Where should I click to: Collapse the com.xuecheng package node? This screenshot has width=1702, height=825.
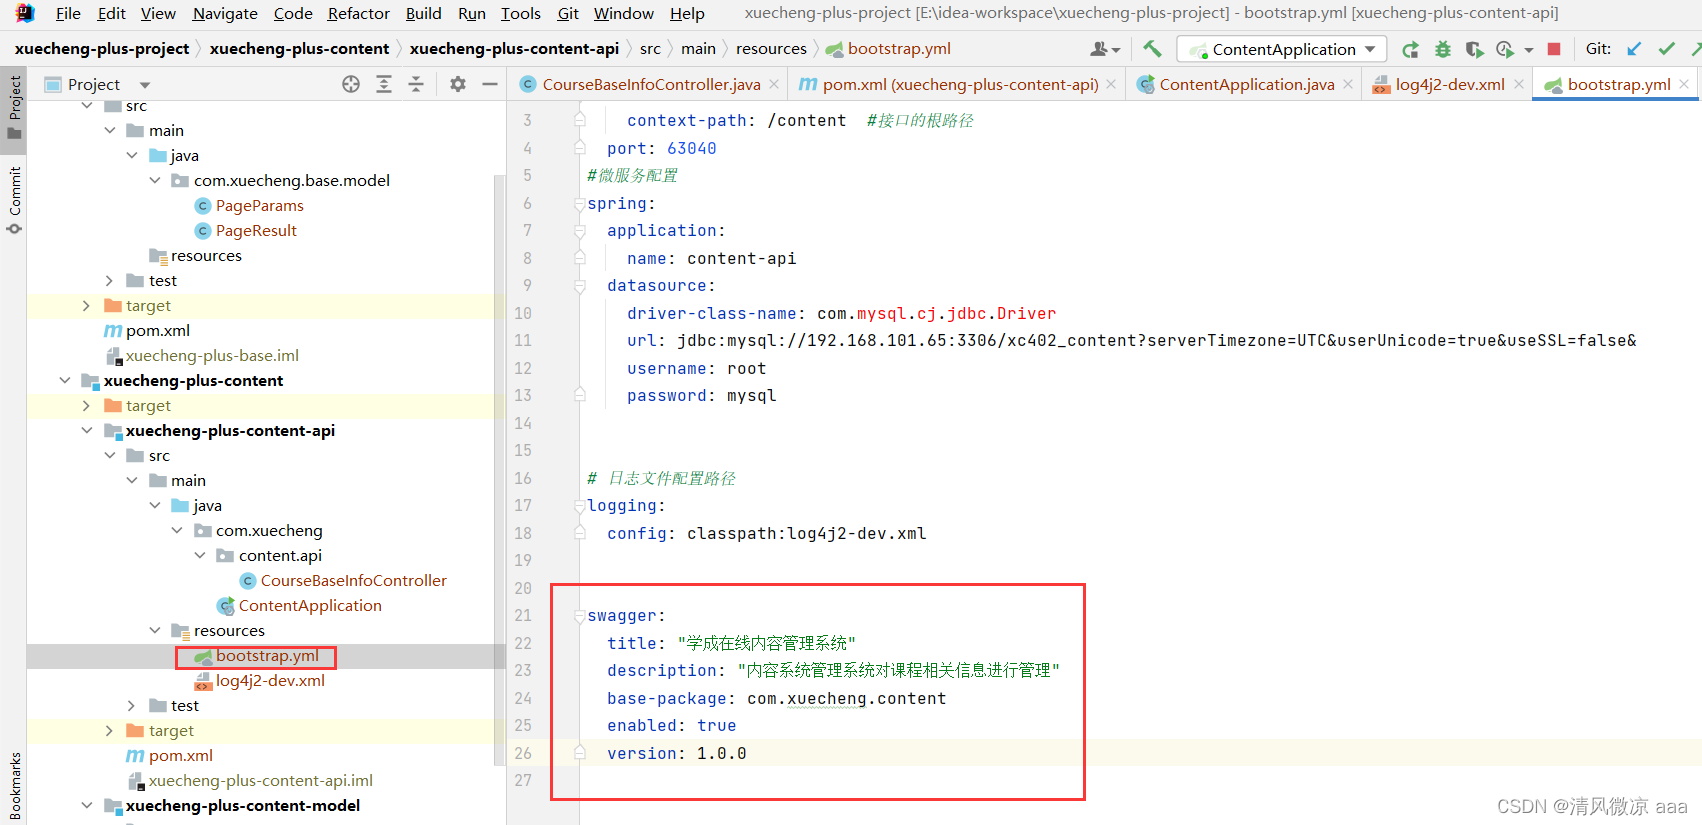(177, 531)
